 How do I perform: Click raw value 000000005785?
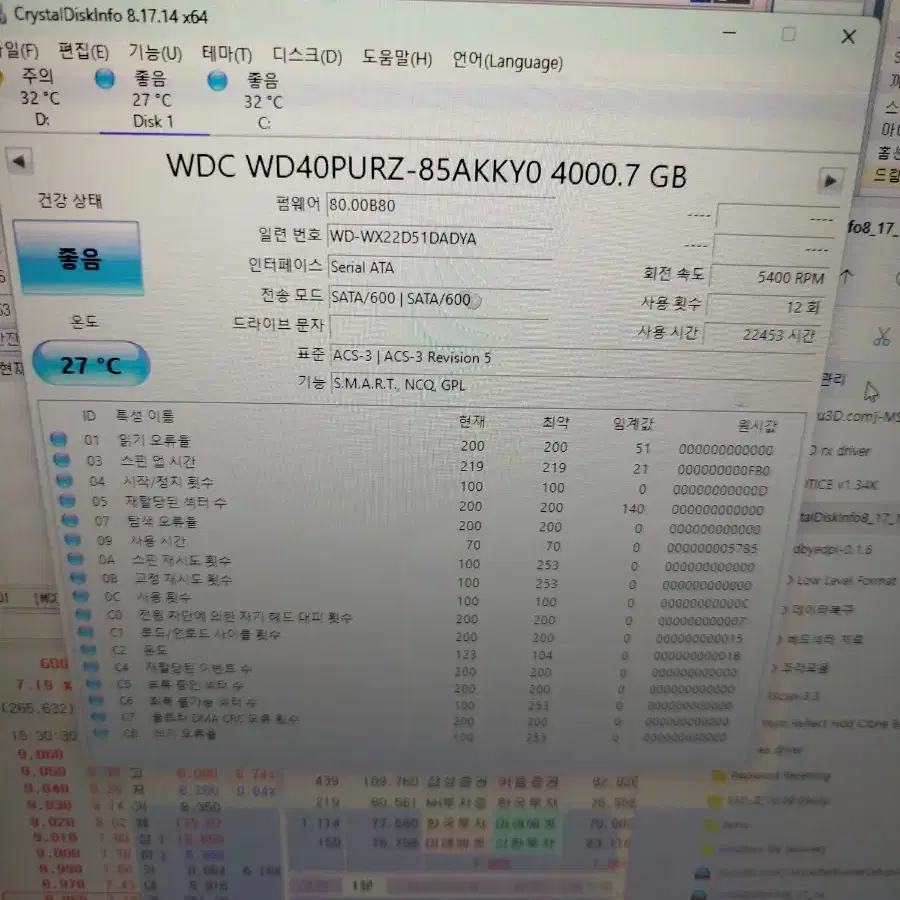tap(712, 548)
